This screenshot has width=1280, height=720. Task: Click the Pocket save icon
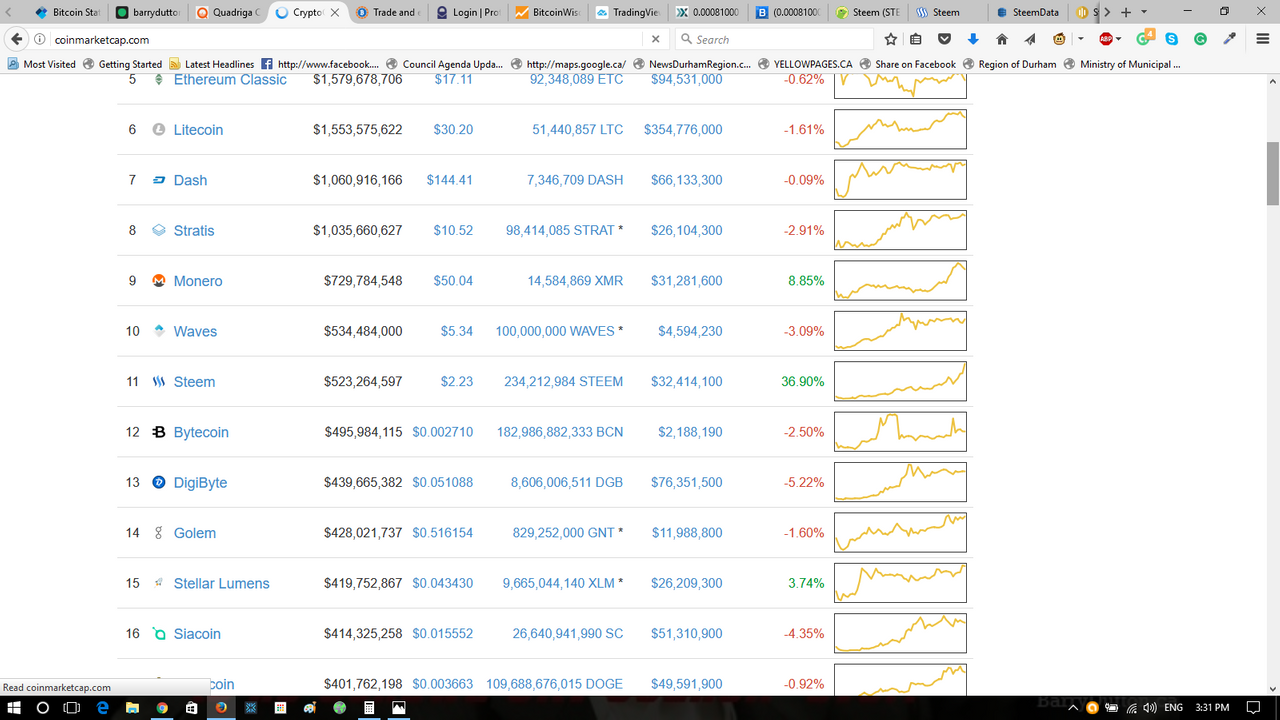[944, 39]
